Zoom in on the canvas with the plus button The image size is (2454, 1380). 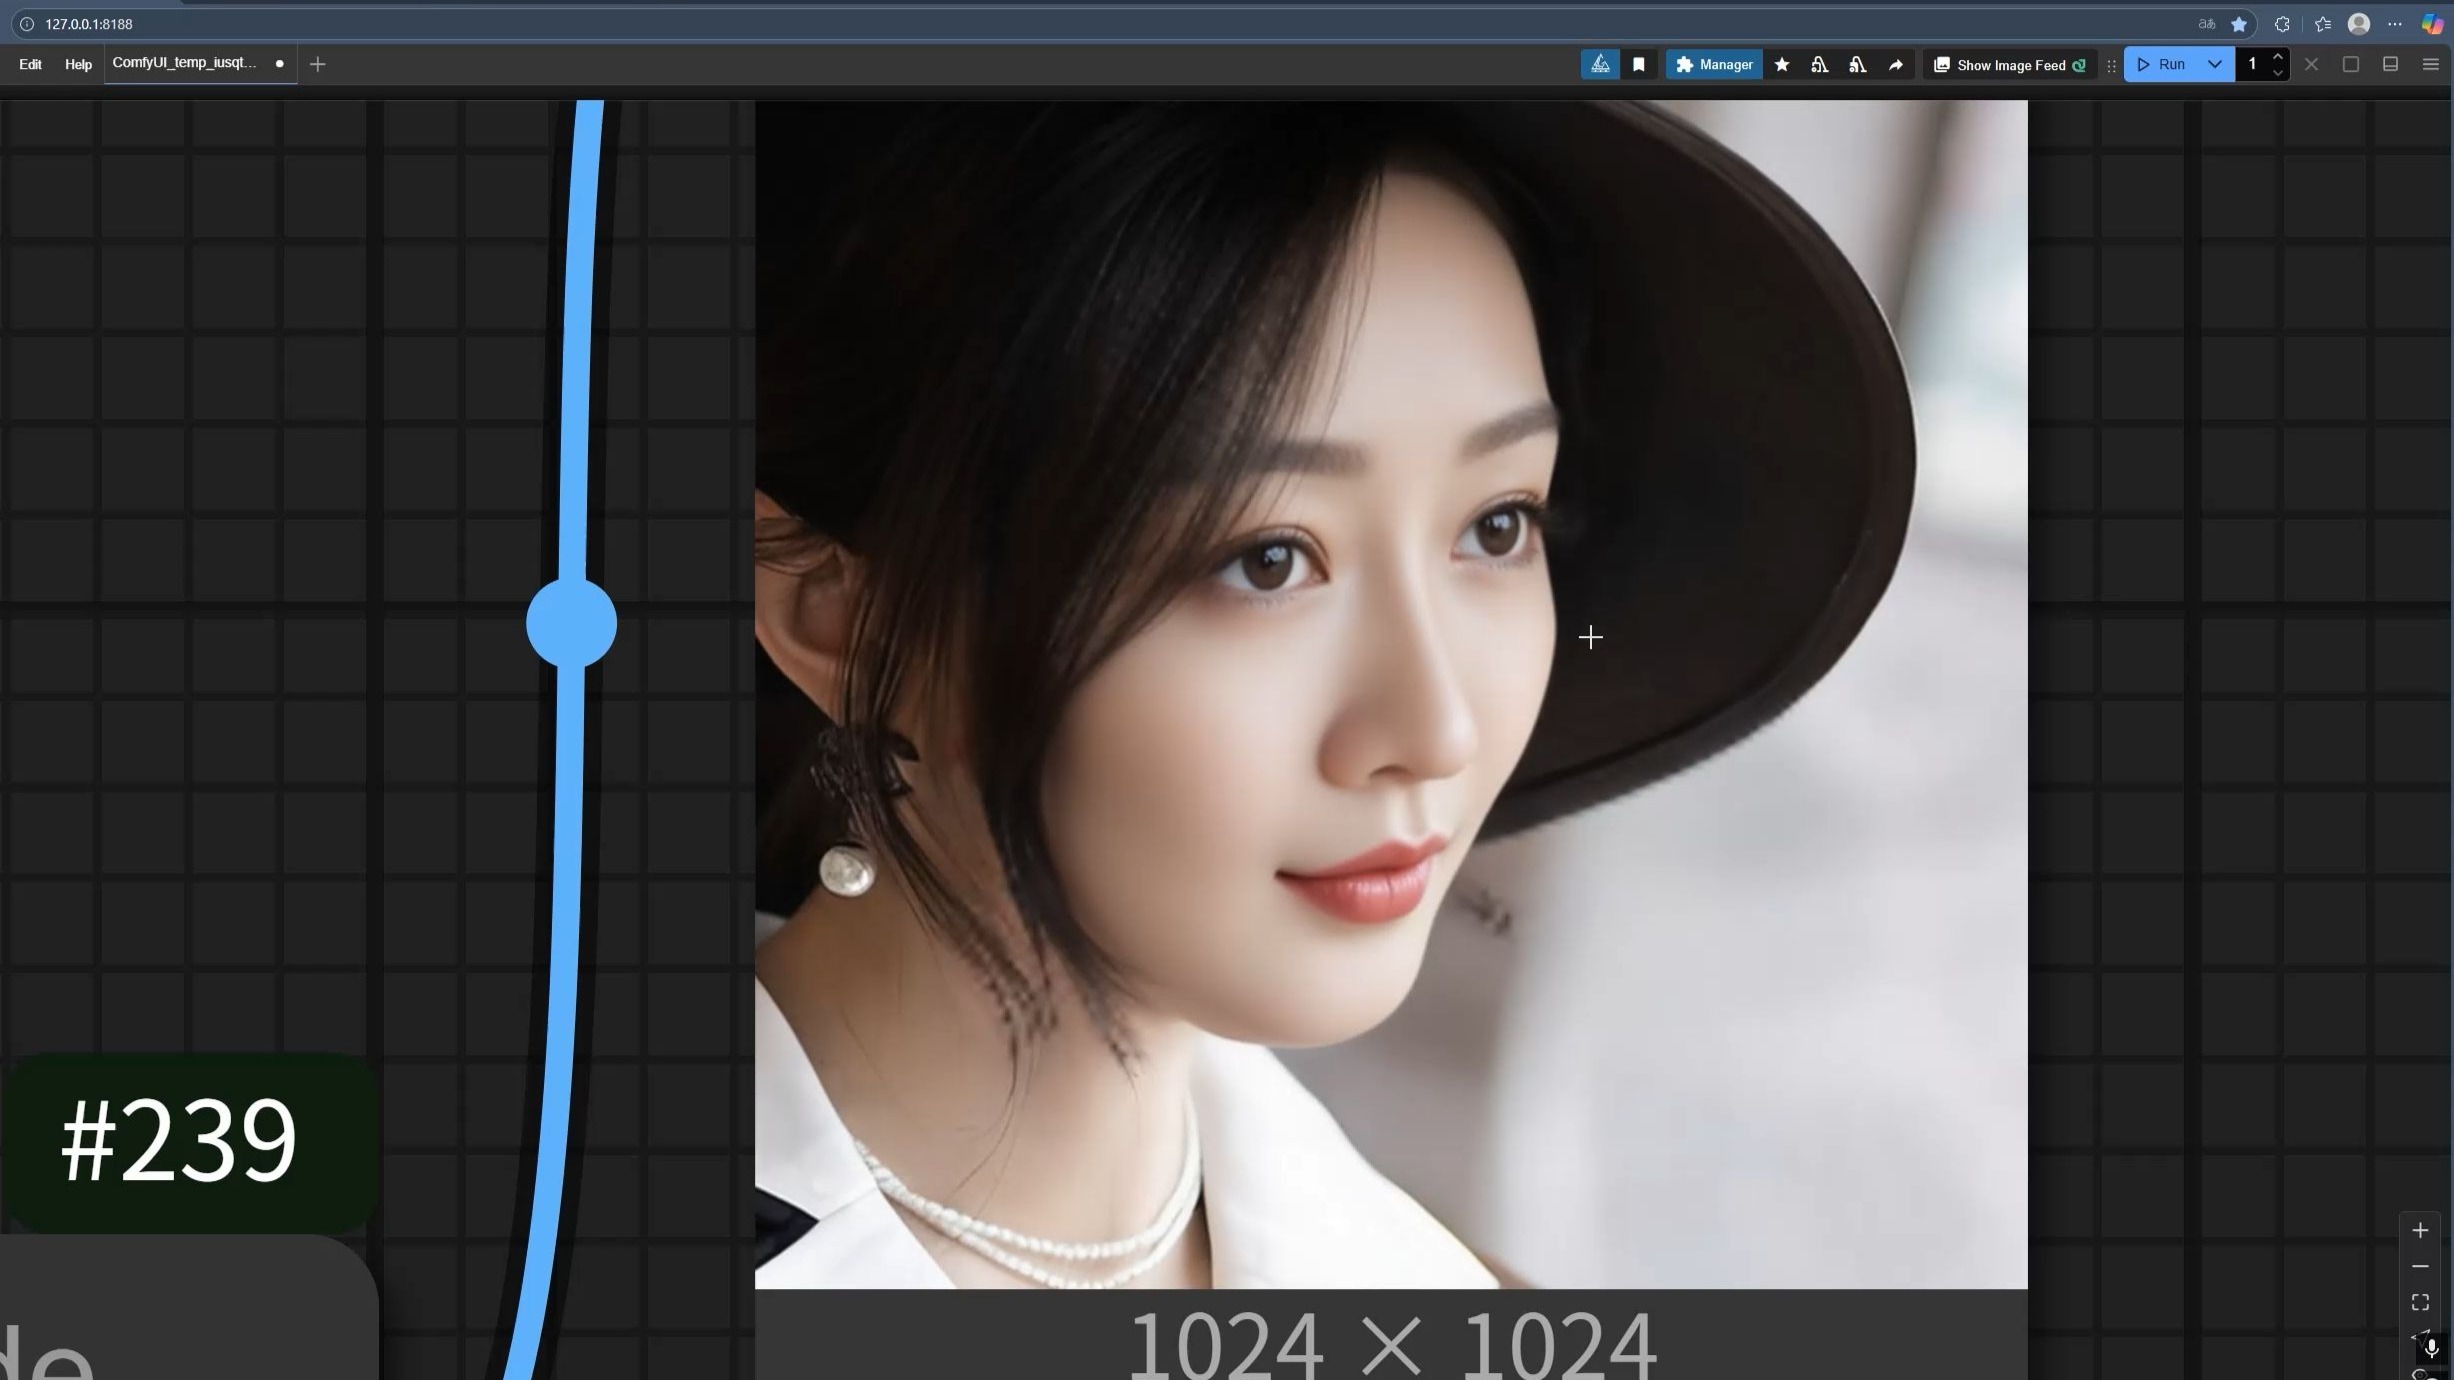pyautogui.click(x=2420, y=1231)
